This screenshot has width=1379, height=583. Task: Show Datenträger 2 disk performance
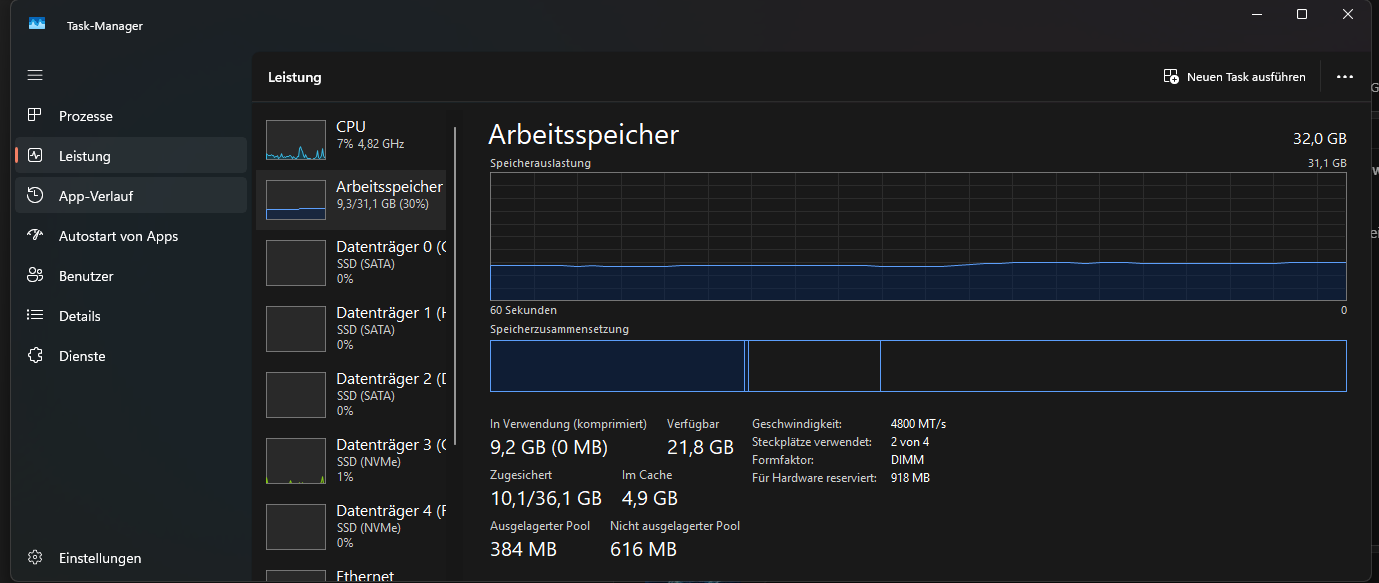pyautogui.click(x=350, y=394)
